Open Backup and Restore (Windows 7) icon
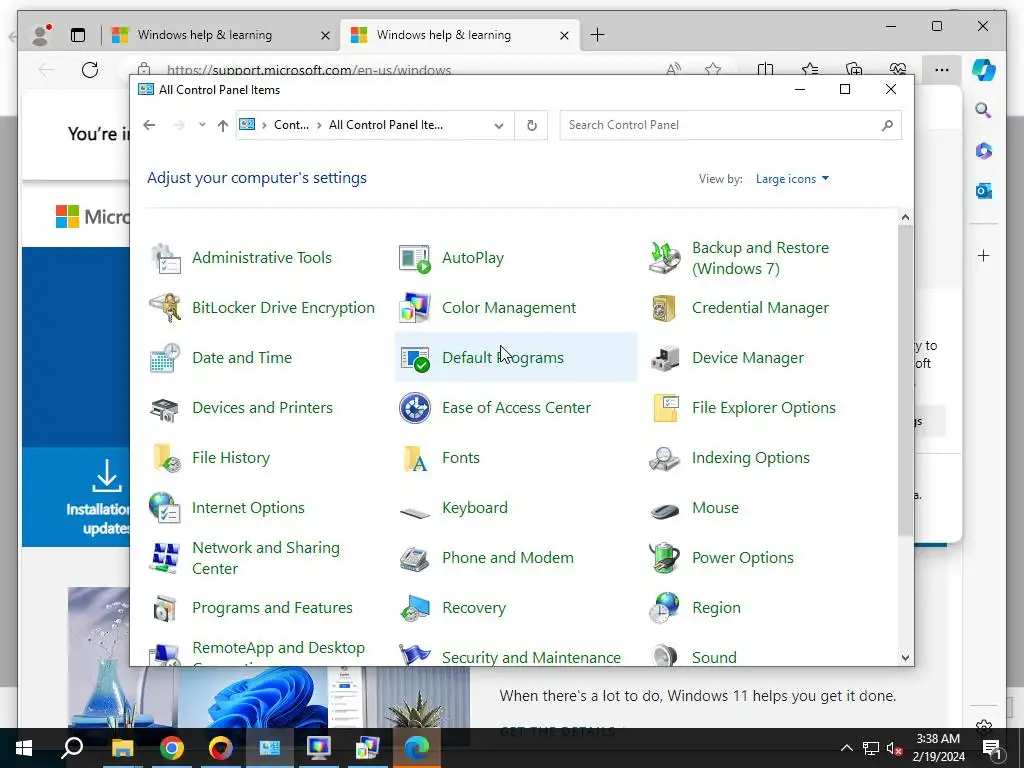The width and height of the screenshot is (1024, 768). pos(665,258)
